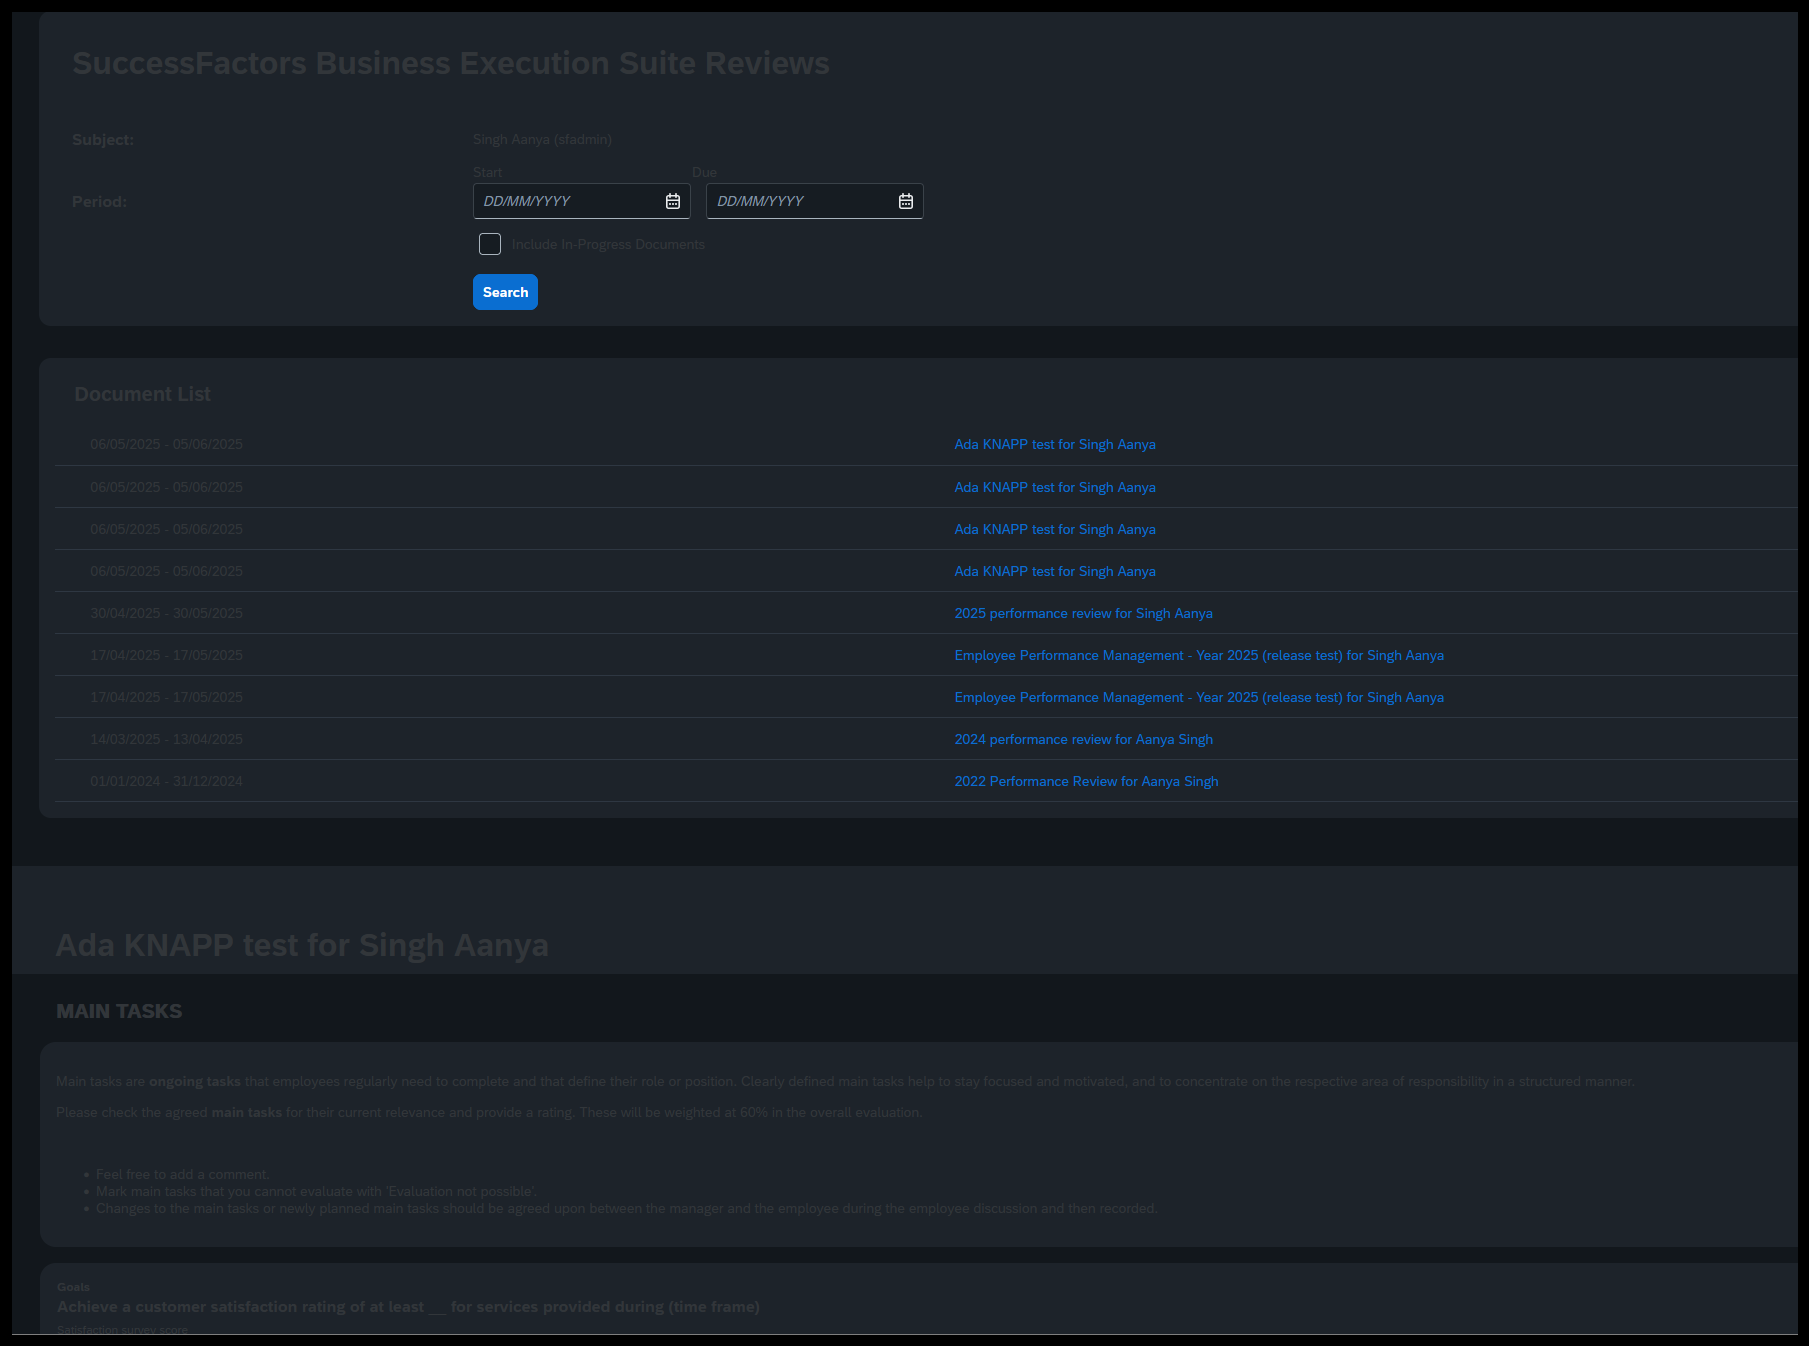Viewport: 1809px width, 1346px height.
Task: Open 2025 performance review for Singh Aanya
Action: 1083,613
